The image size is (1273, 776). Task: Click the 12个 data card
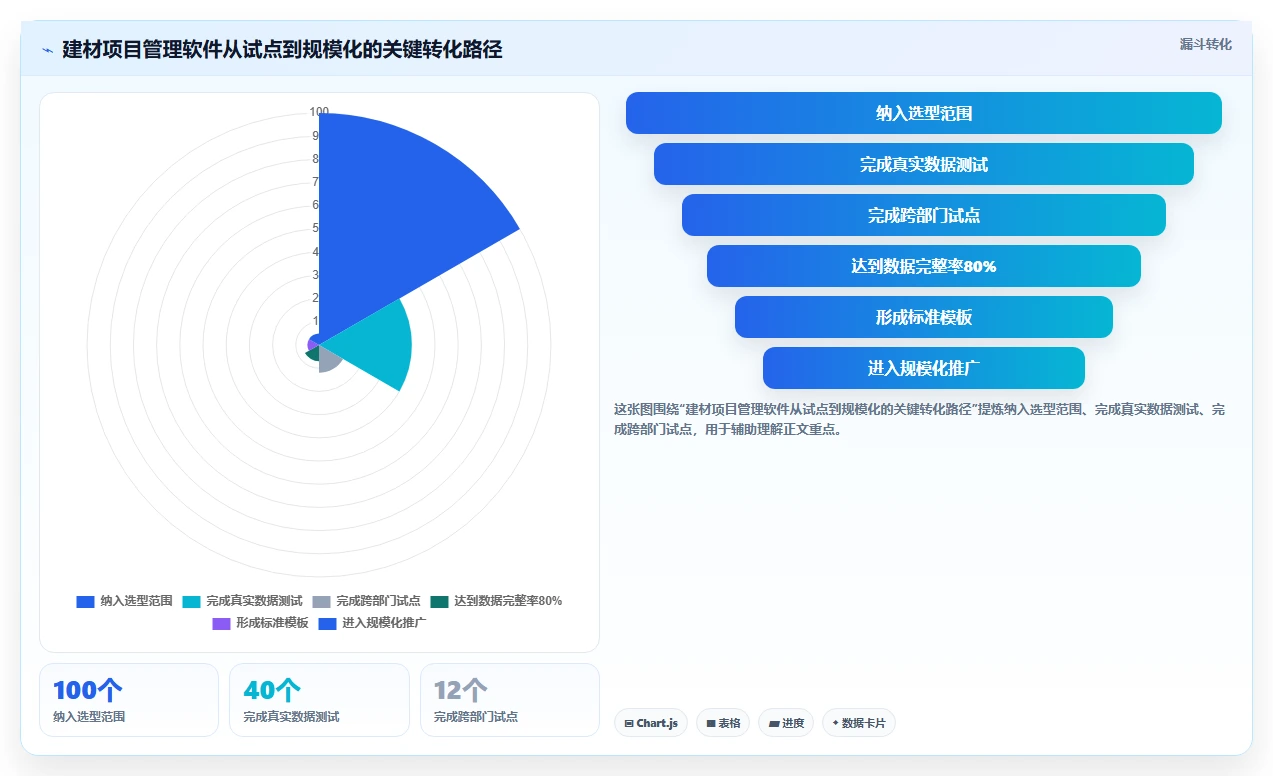pos(510,700)
